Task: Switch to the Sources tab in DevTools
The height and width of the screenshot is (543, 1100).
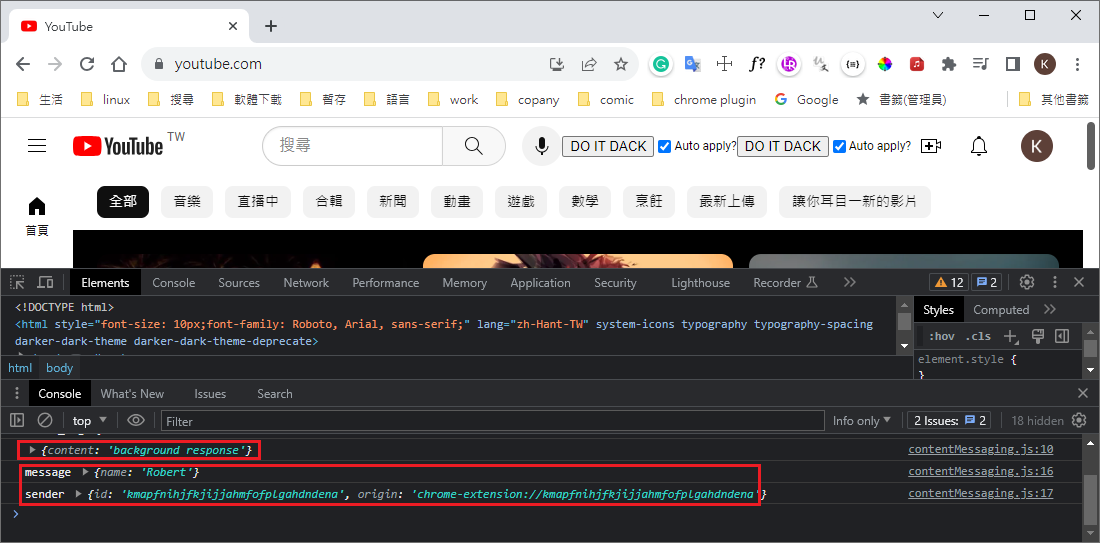Action: [x=239, y=283]
